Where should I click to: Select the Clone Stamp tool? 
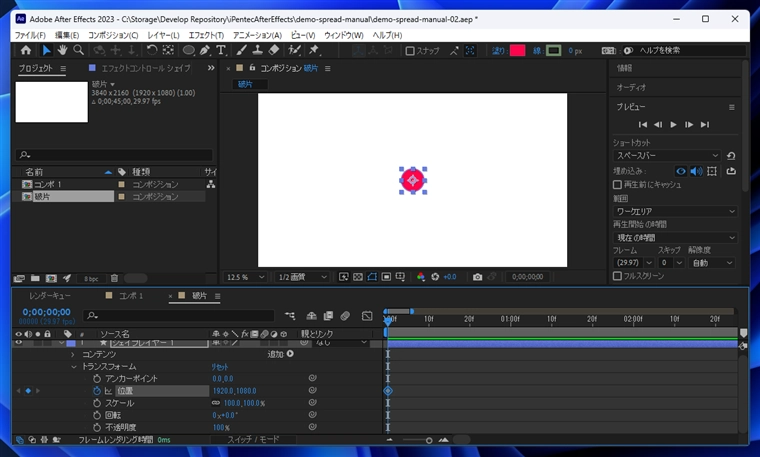258,50
